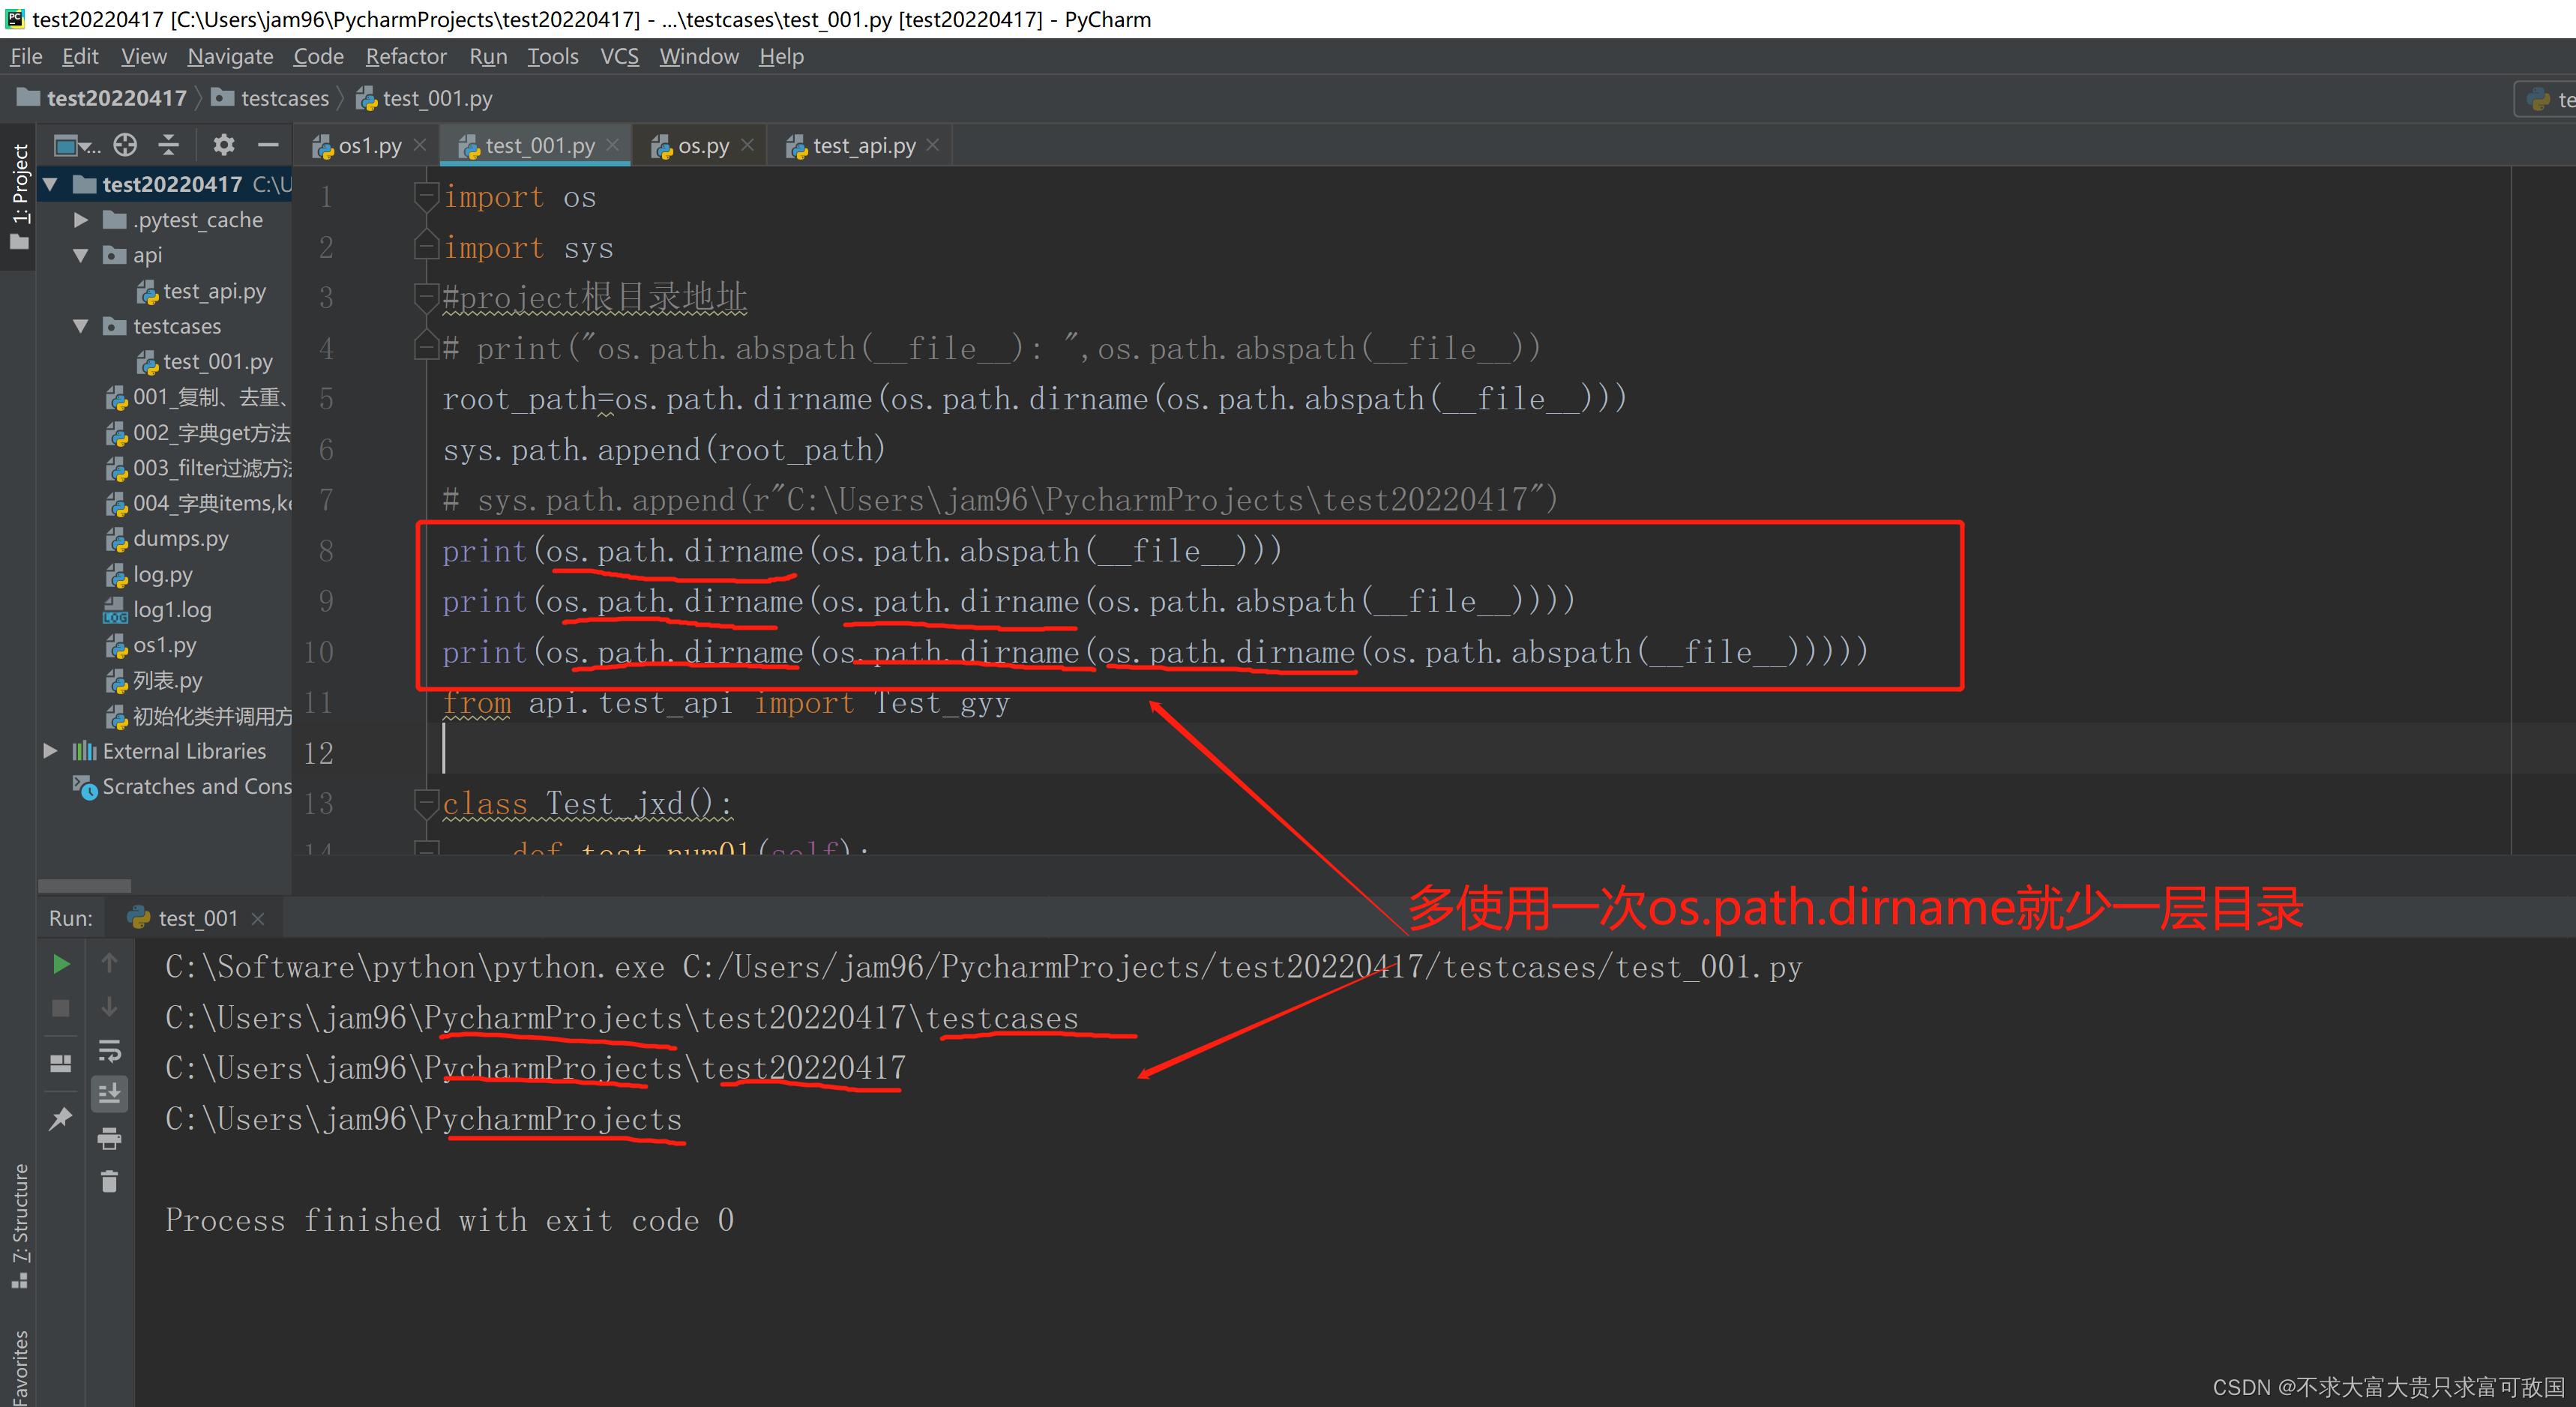The height and width of the screenshot is (1407, 2576).
Task: Close the test_001 run tab
Action: pyautogui.click(x=258, y=918)
